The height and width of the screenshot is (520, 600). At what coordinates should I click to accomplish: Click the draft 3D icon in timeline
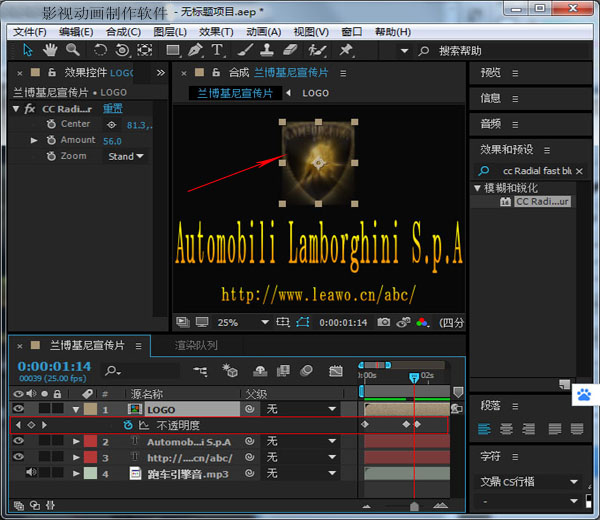coord(230,370)
